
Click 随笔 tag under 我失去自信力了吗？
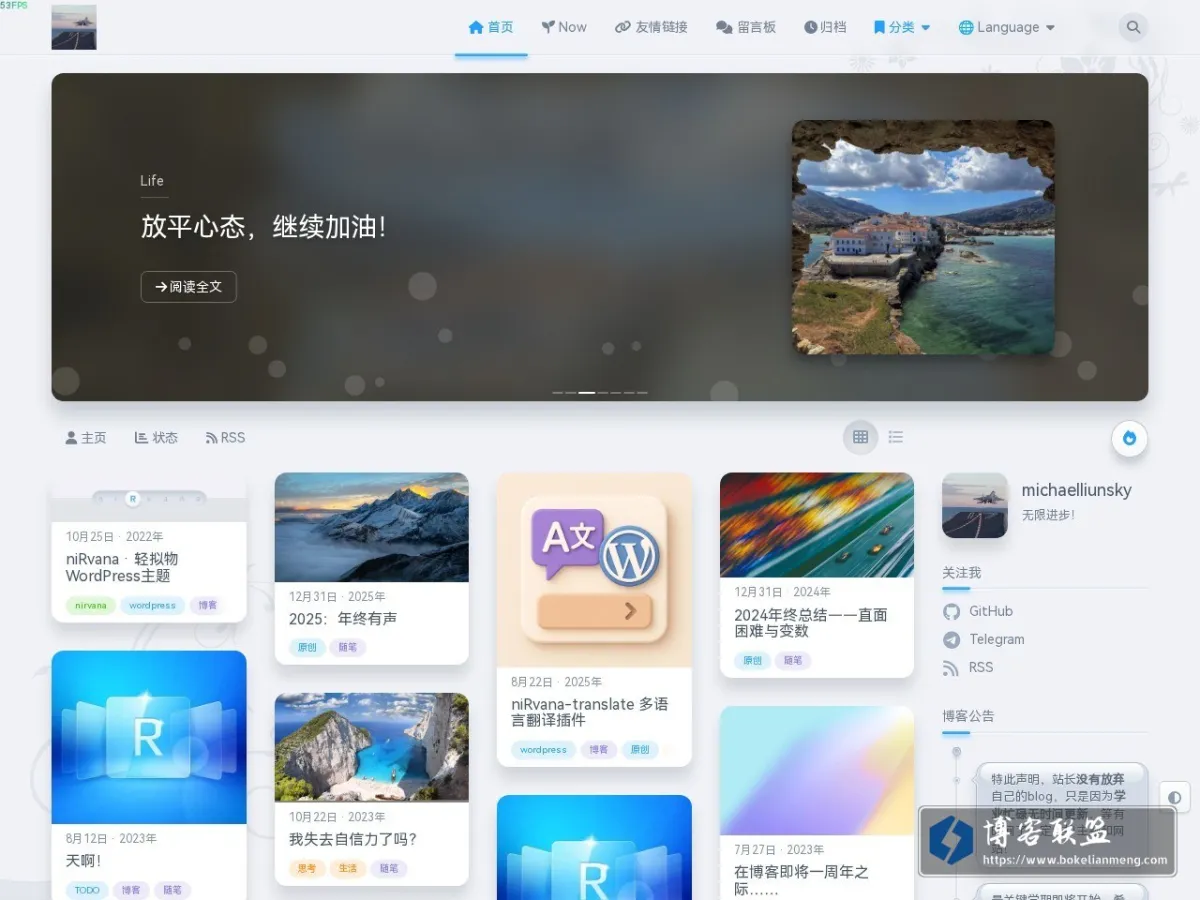[389, 868]
